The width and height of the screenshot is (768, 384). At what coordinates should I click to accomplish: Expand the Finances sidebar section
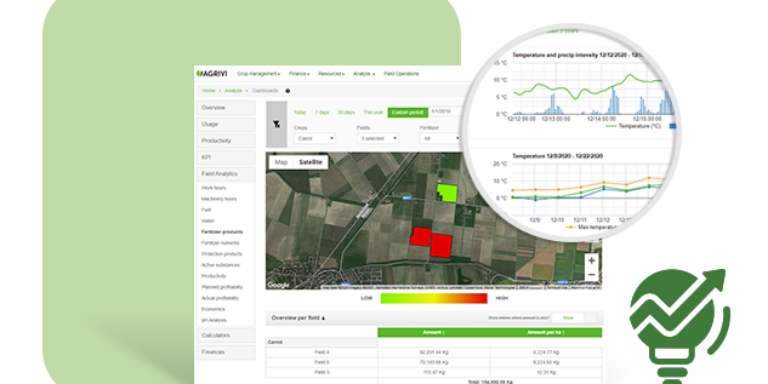[x=226, y=352]
